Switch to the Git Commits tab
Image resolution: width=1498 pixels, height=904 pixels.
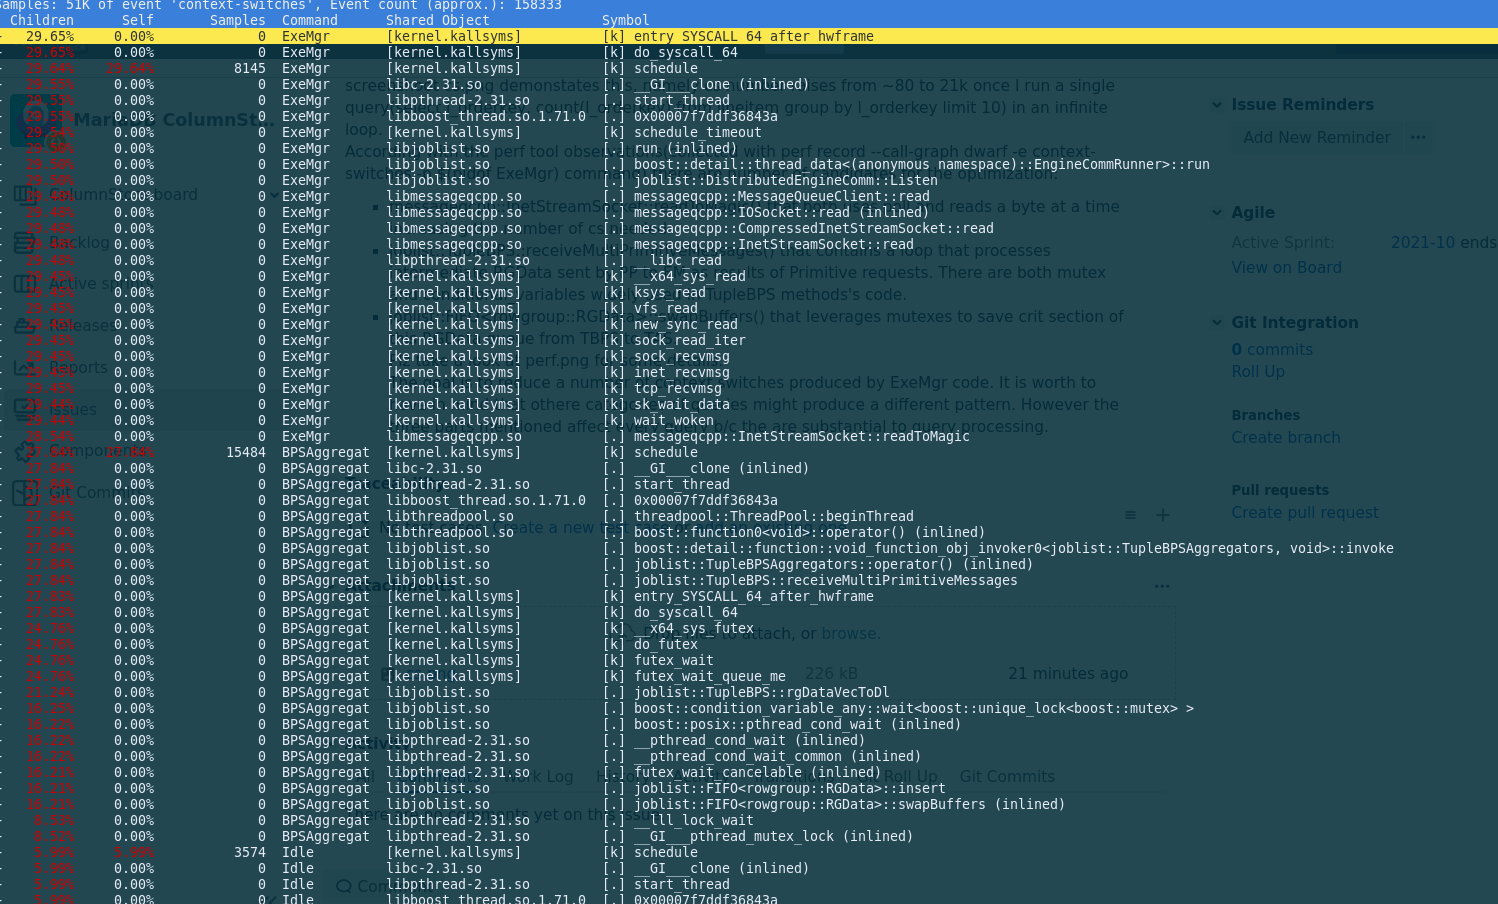pyautogui.click(x=1006, y=777)
